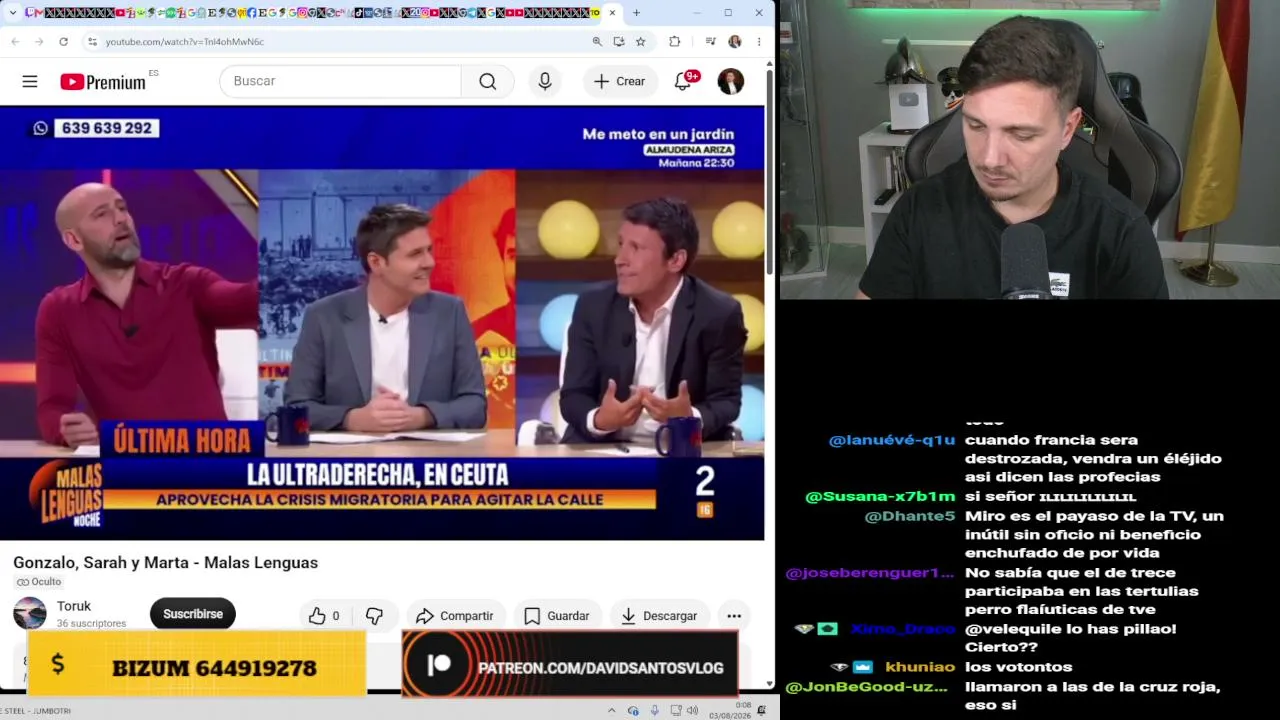Click chat message 'los votontos'
The image size is (1280, 720).
[x=1018, y=667]
